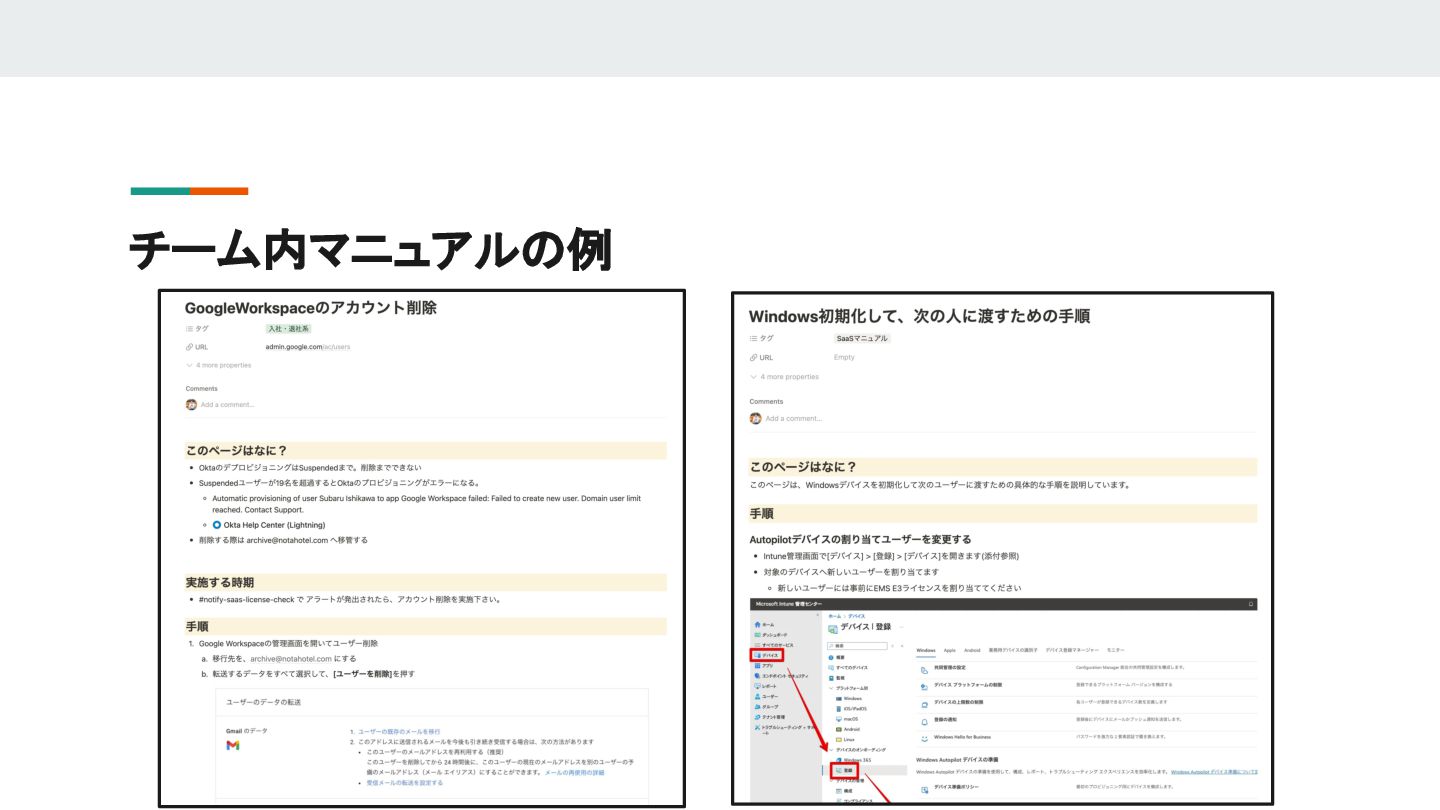Click the 実施する時期 heading
1440x810 pixels.
pos(219,582)
